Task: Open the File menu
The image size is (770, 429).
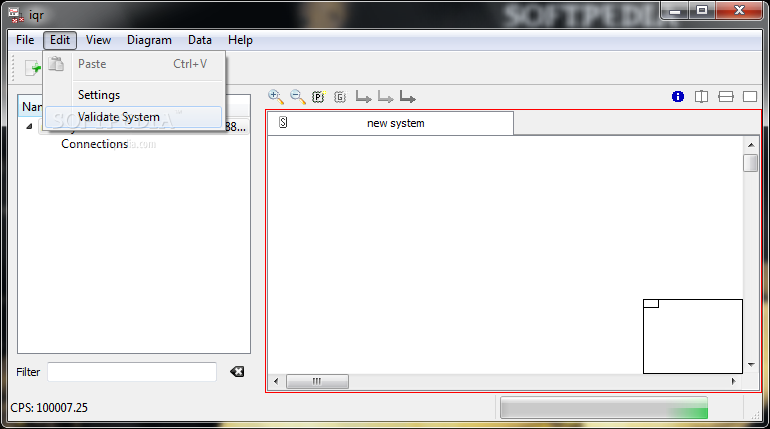Action: (x=25, y=40)
